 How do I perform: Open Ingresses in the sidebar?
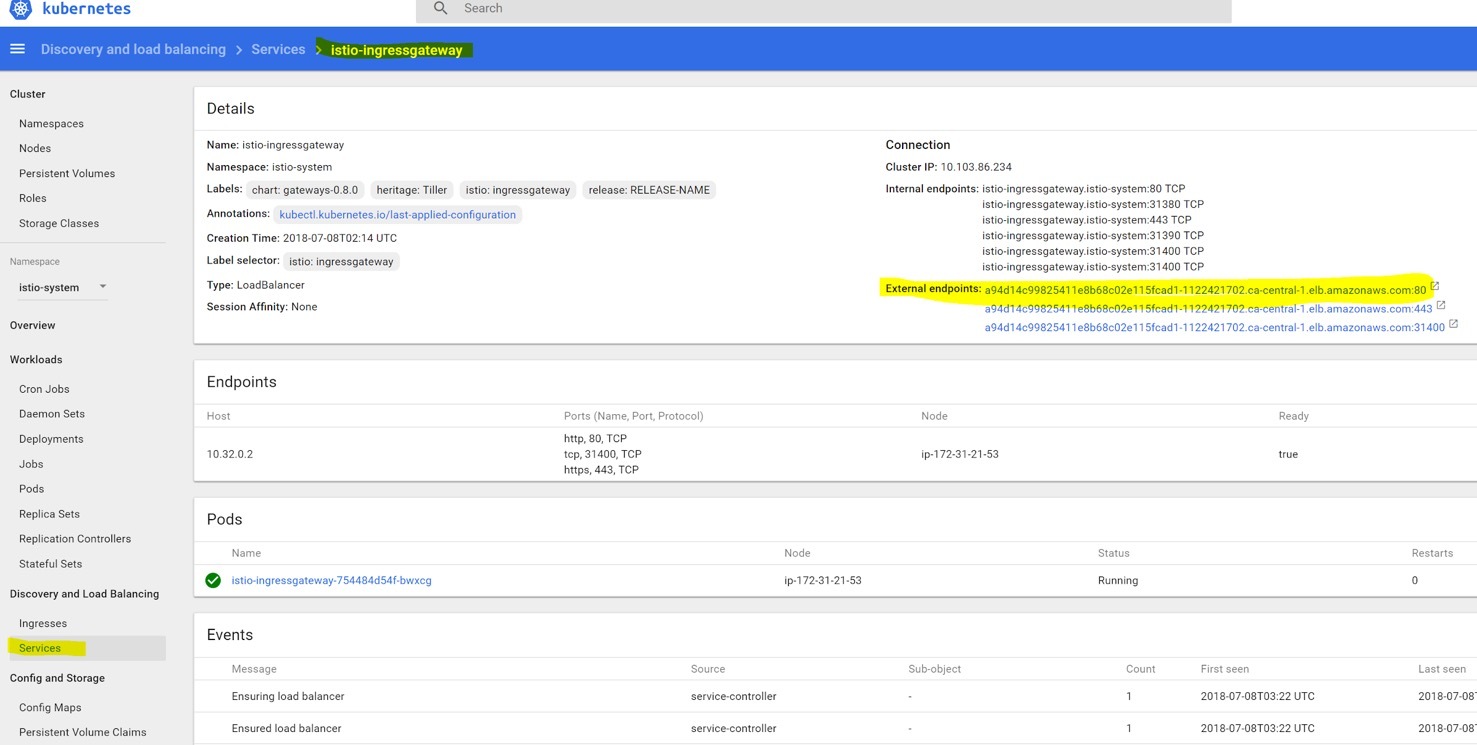pos(43,623)
